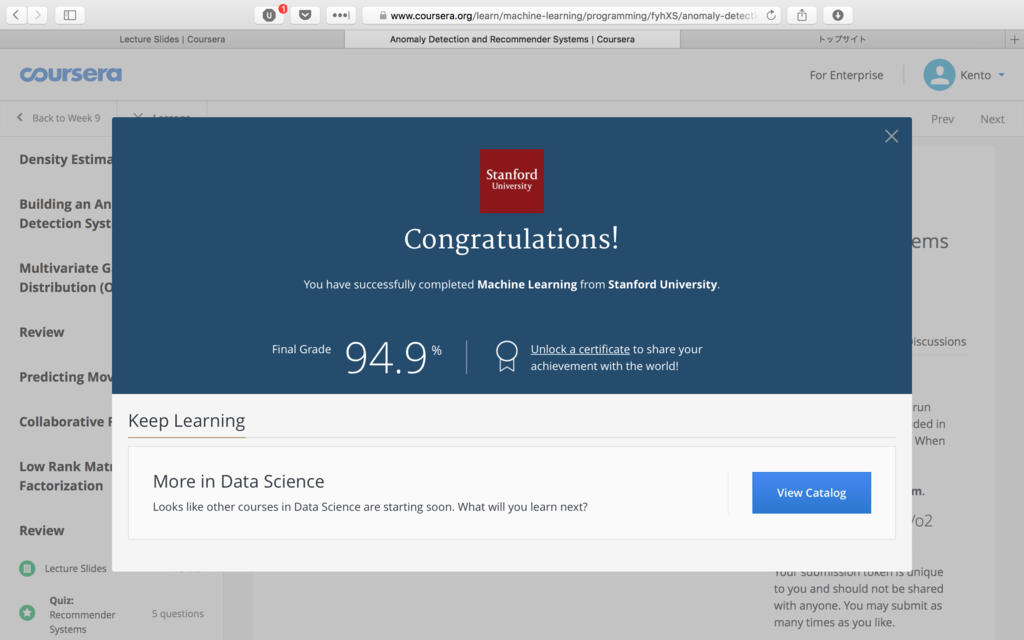This screenshot has height=640, width=1024.
Task: Click the 94.9 final grade value
Action: coord(385,357)
